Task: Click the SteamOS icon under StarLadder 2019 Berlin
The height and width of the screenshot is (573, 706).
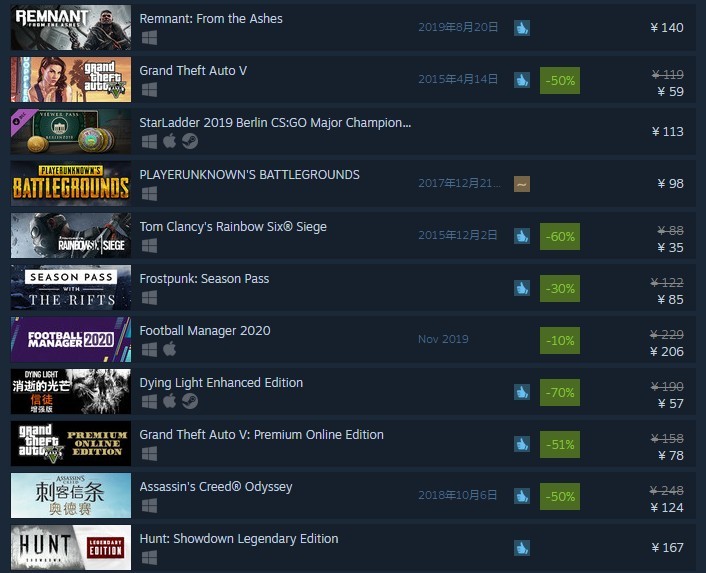Action: [190, 141]
